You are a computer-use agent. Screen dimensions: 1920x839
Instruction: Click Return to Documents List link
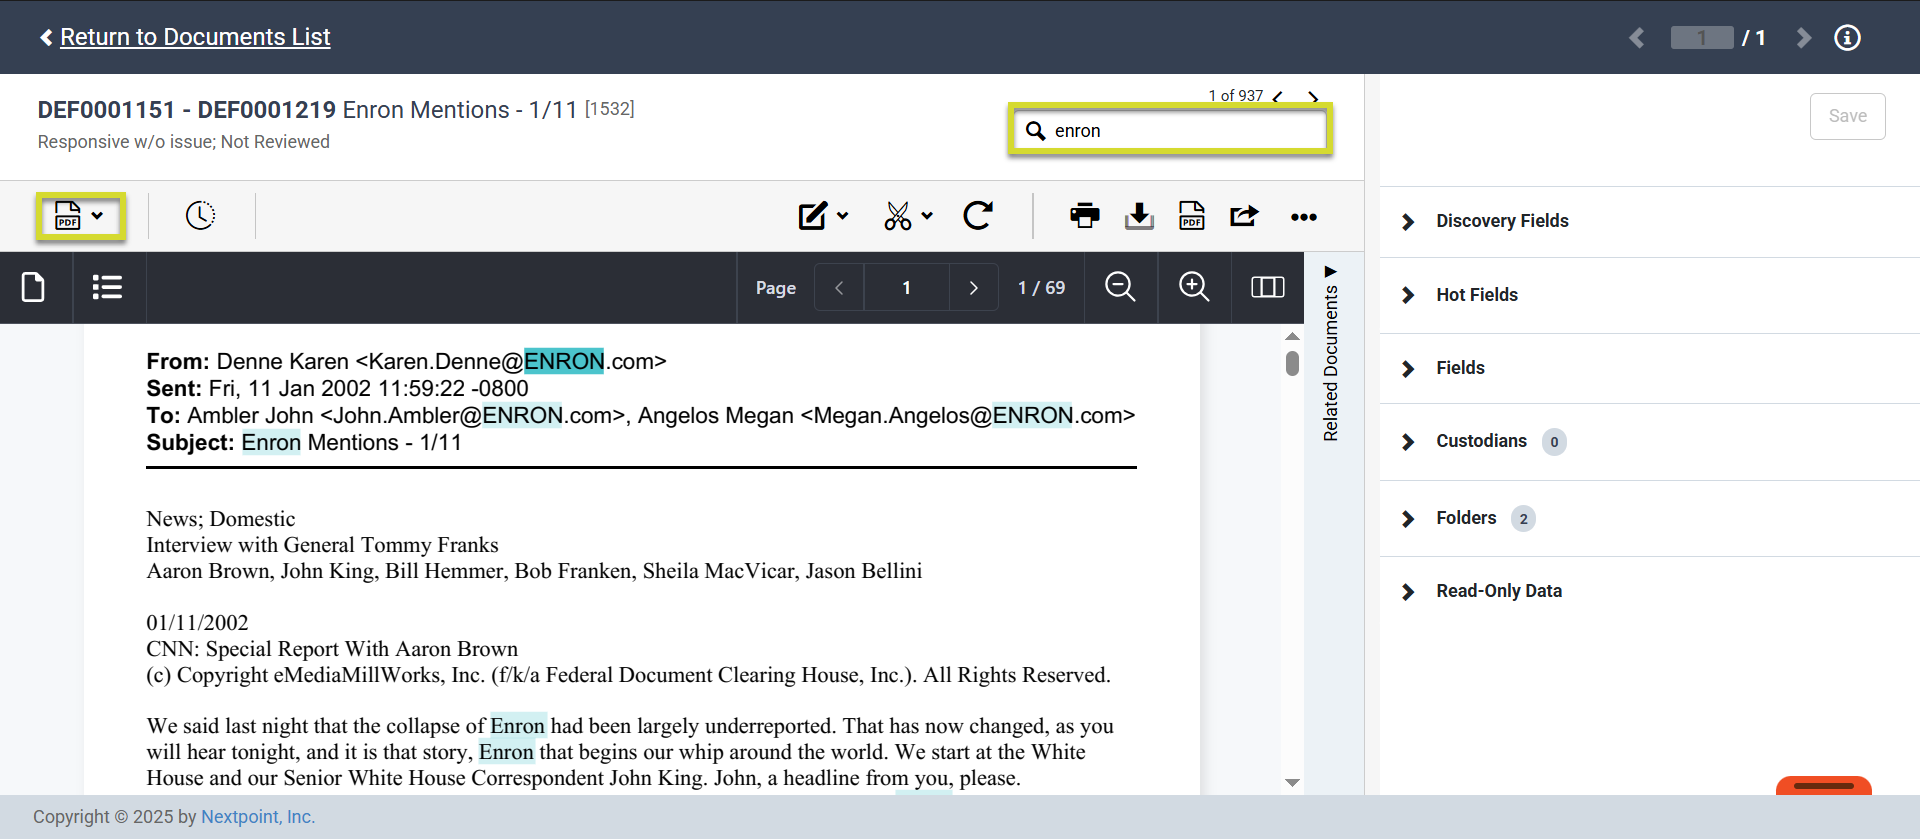click(195, 37)
